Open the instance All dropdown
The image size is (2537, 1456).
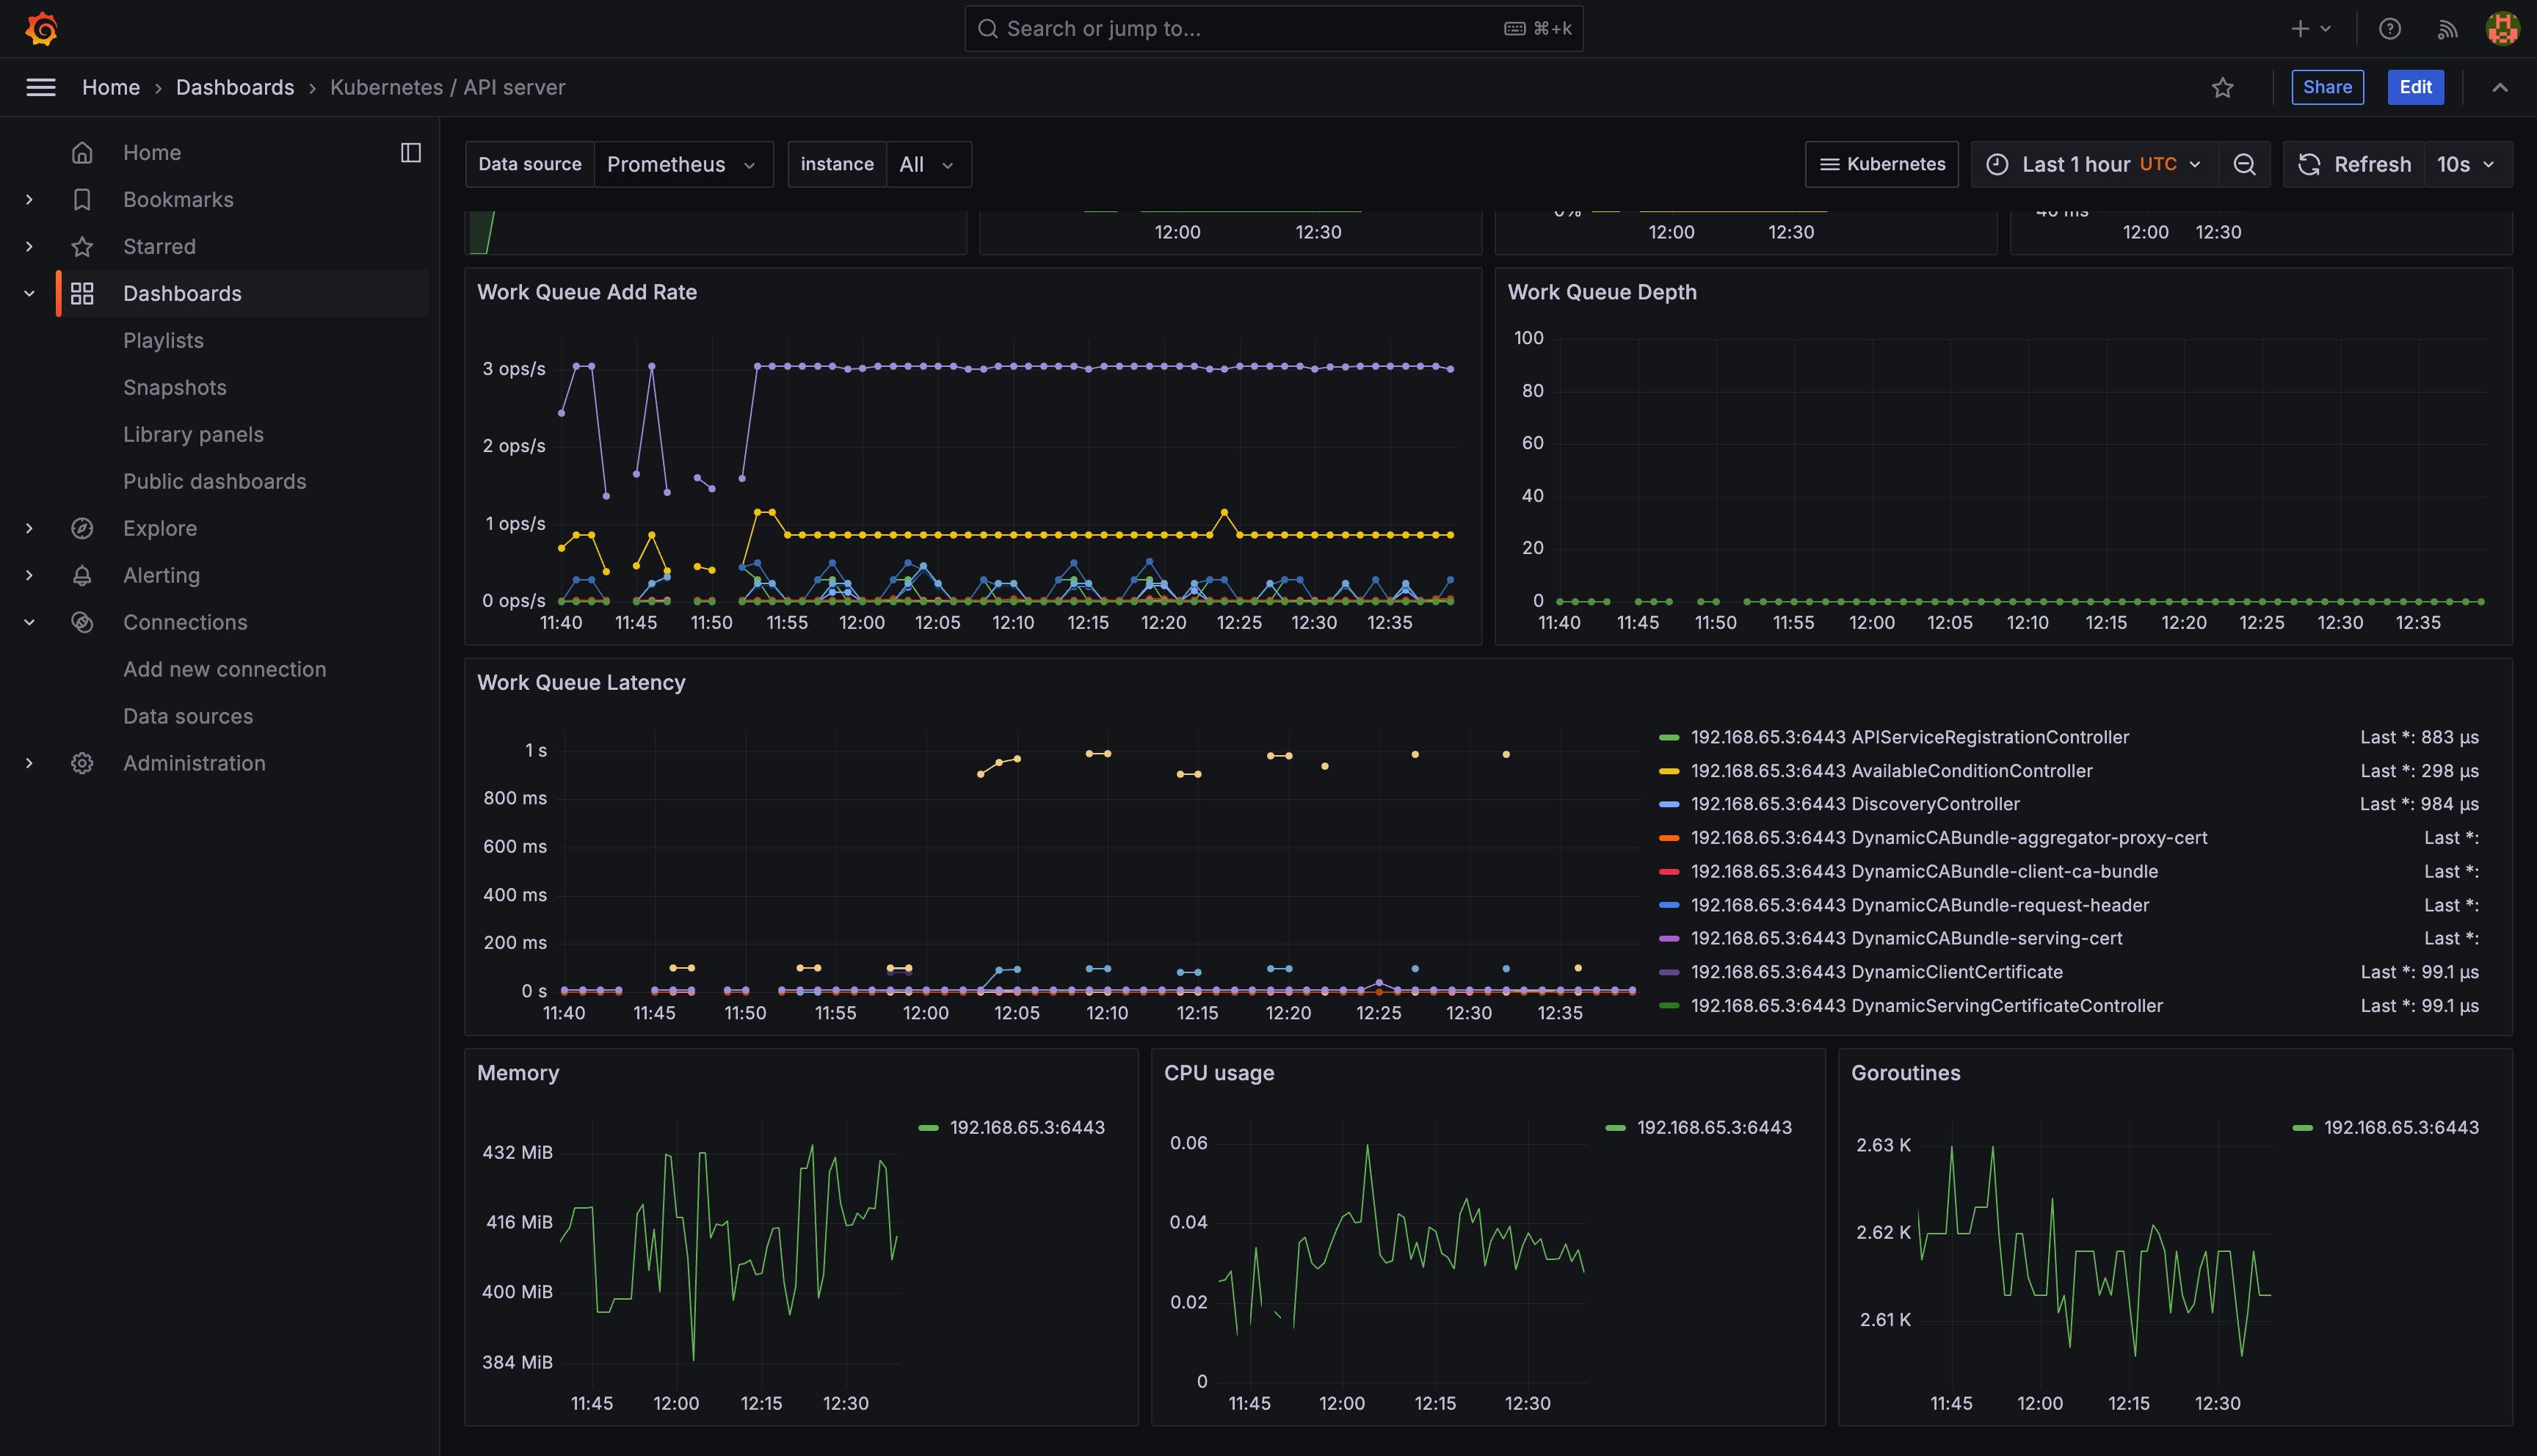[928, 164]
